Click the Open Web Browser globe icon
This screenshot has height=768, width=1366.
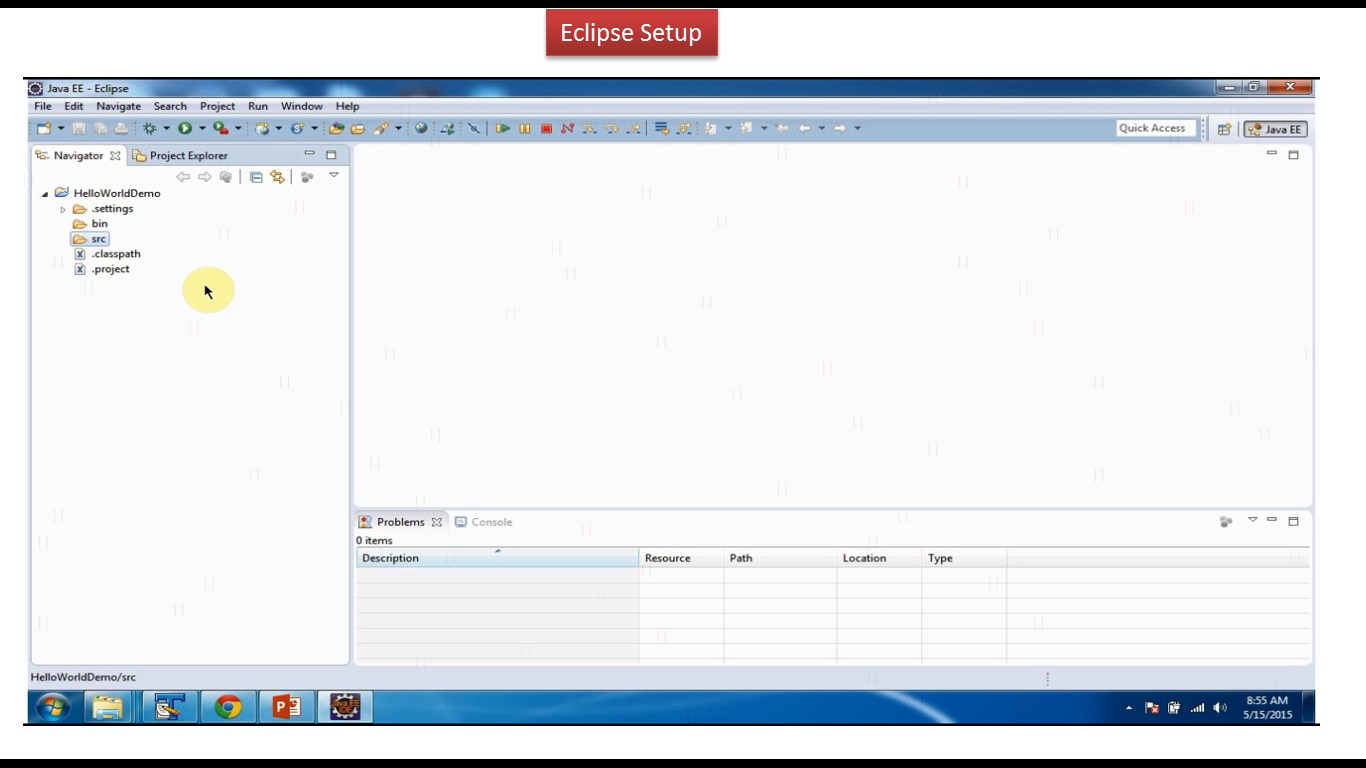pyautogui.click(x=421, y=128)
